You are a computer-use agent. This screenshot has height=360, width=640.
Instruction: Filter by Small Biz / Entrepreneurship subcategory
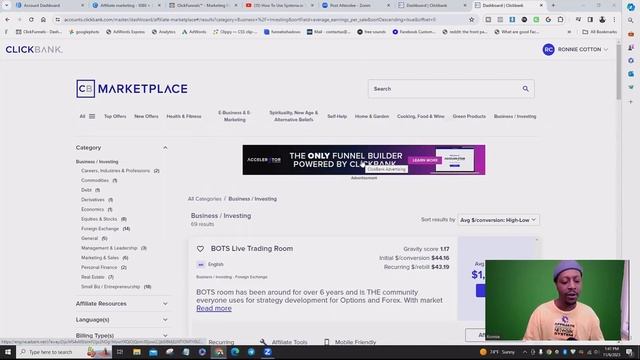(x=111, y=287)
